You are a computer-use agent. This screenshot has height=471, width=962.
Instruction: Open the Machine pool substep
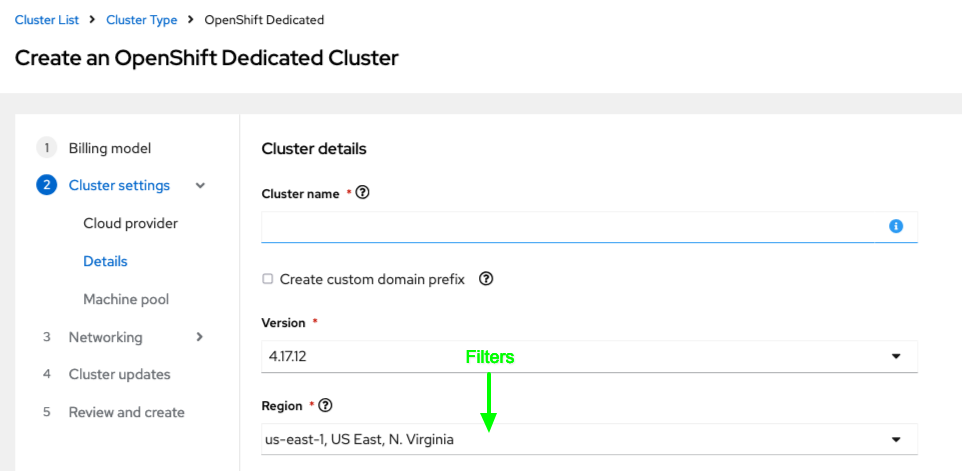[126, 299]
